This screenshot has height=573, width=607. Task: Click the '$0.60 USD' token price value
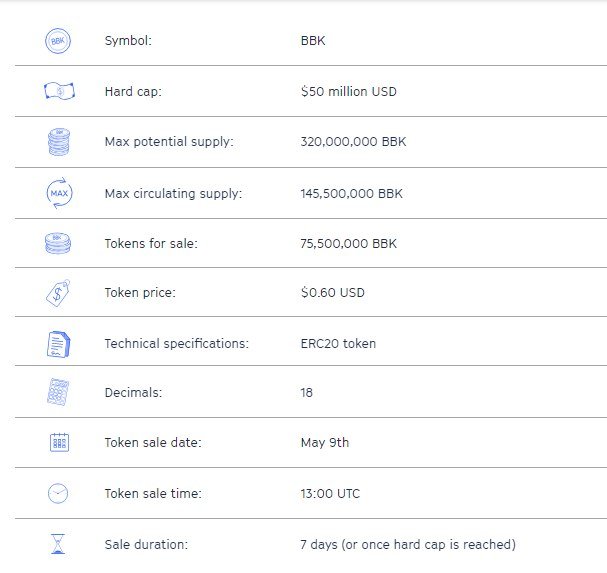pyautogui.click(x=333, y=292)
